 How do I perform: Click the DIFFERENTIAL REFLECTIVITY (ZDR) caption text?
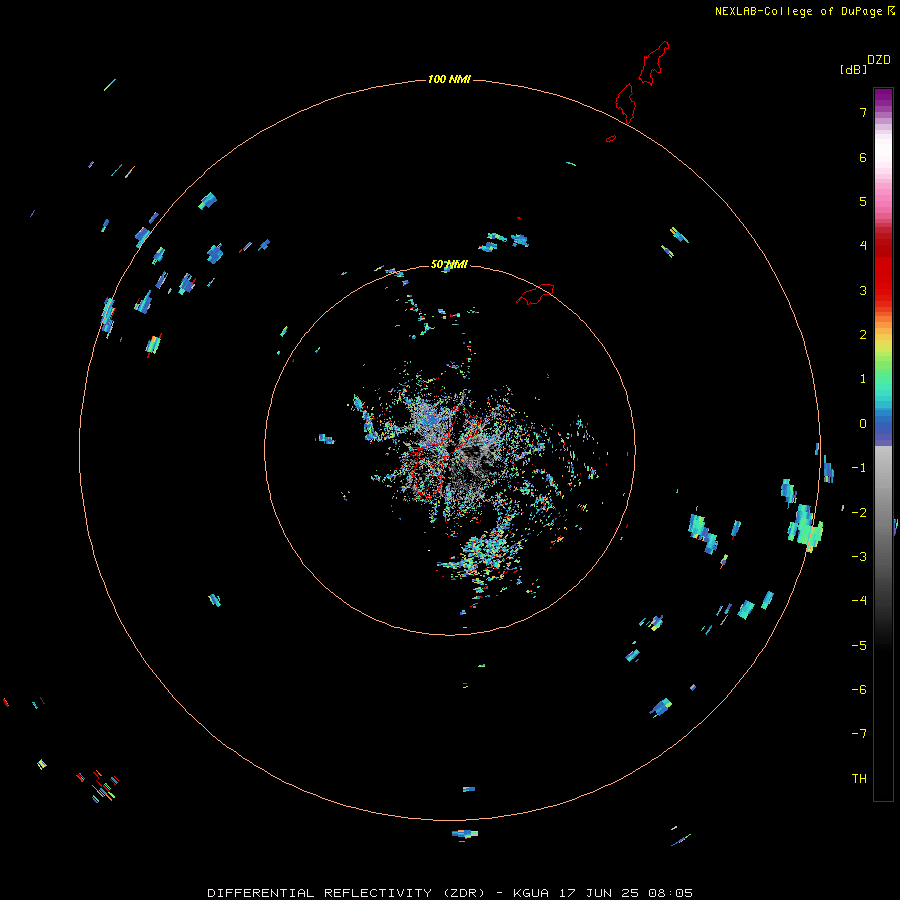point(346,893)
